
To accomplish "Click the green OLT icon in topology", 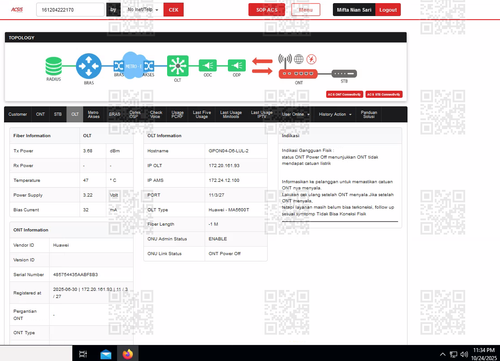I will [178, 66].
